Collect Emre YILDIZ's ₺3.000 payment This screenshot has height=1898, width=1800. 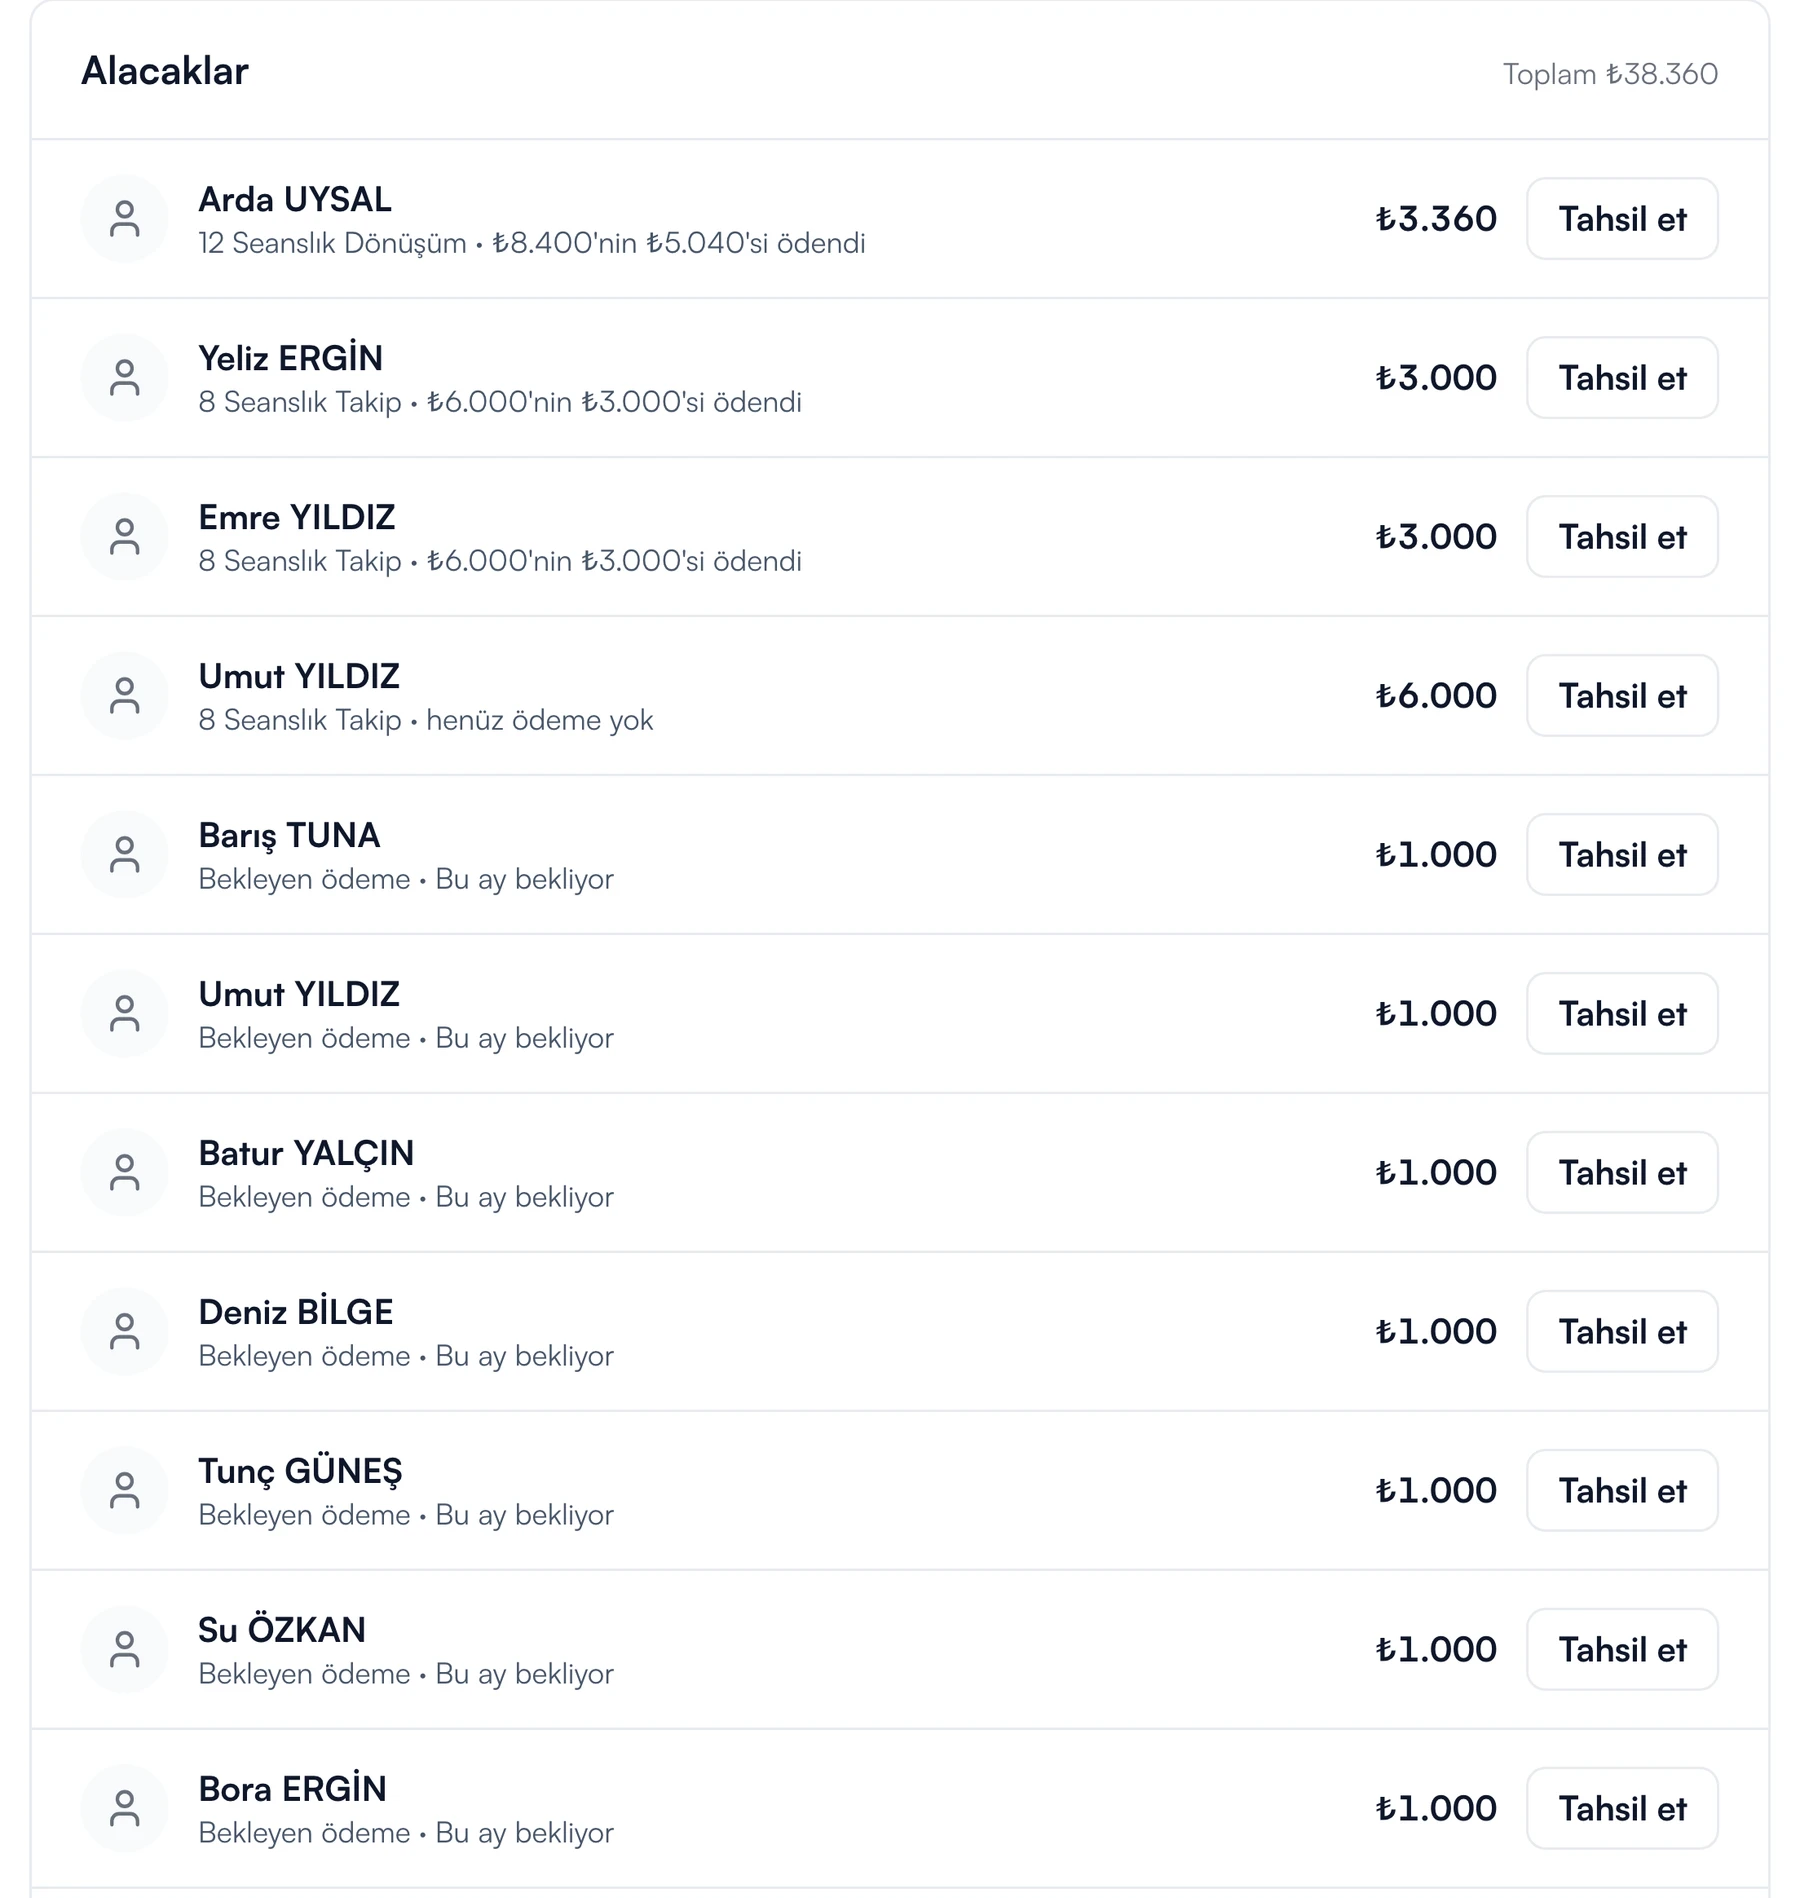[1622, 537]
